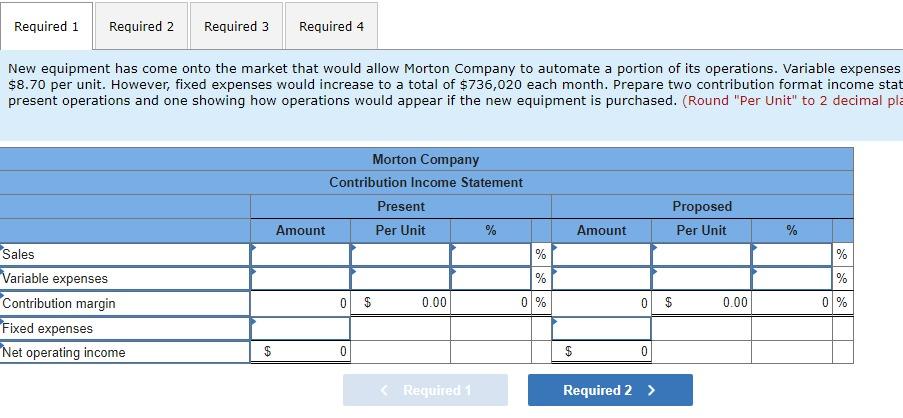Image resolution: width=903 pixels, height=418 pixels.
Task: Click Present Amount field for Fixed expenses
Action: [x=300, y=328]
